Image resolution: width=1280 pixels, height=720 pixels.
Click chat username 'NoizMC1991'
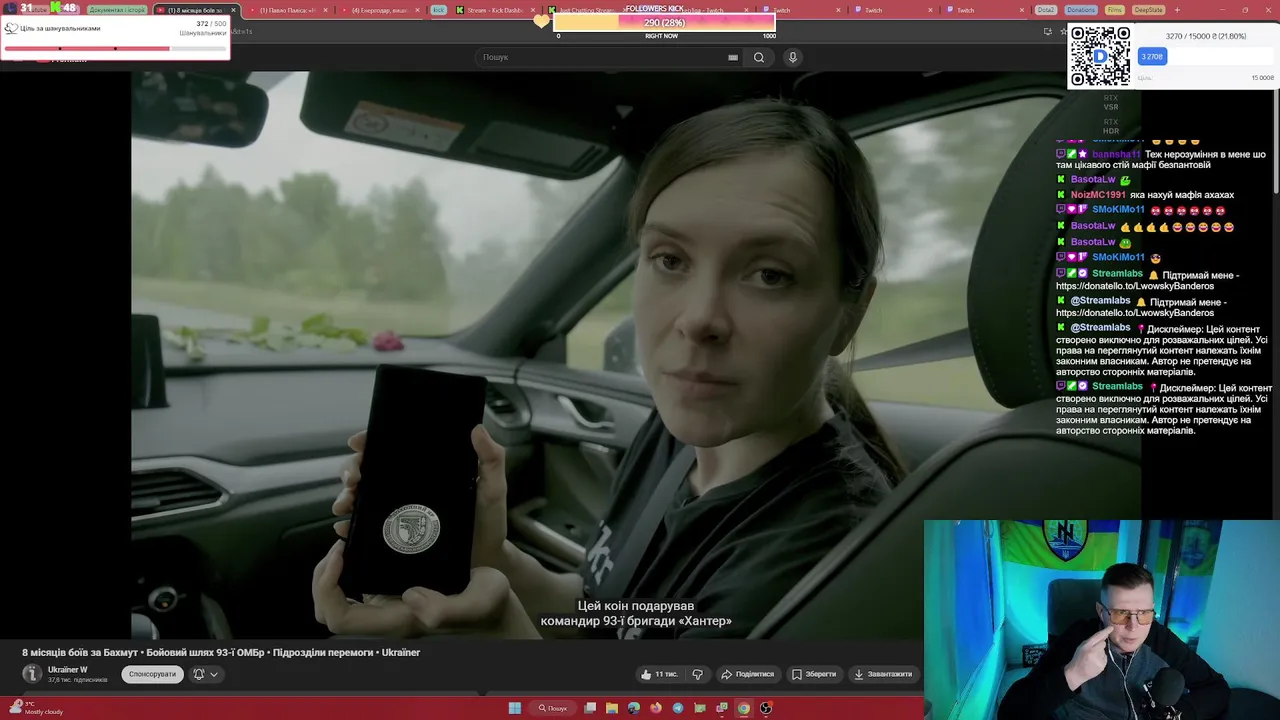tap(1098, 195)
